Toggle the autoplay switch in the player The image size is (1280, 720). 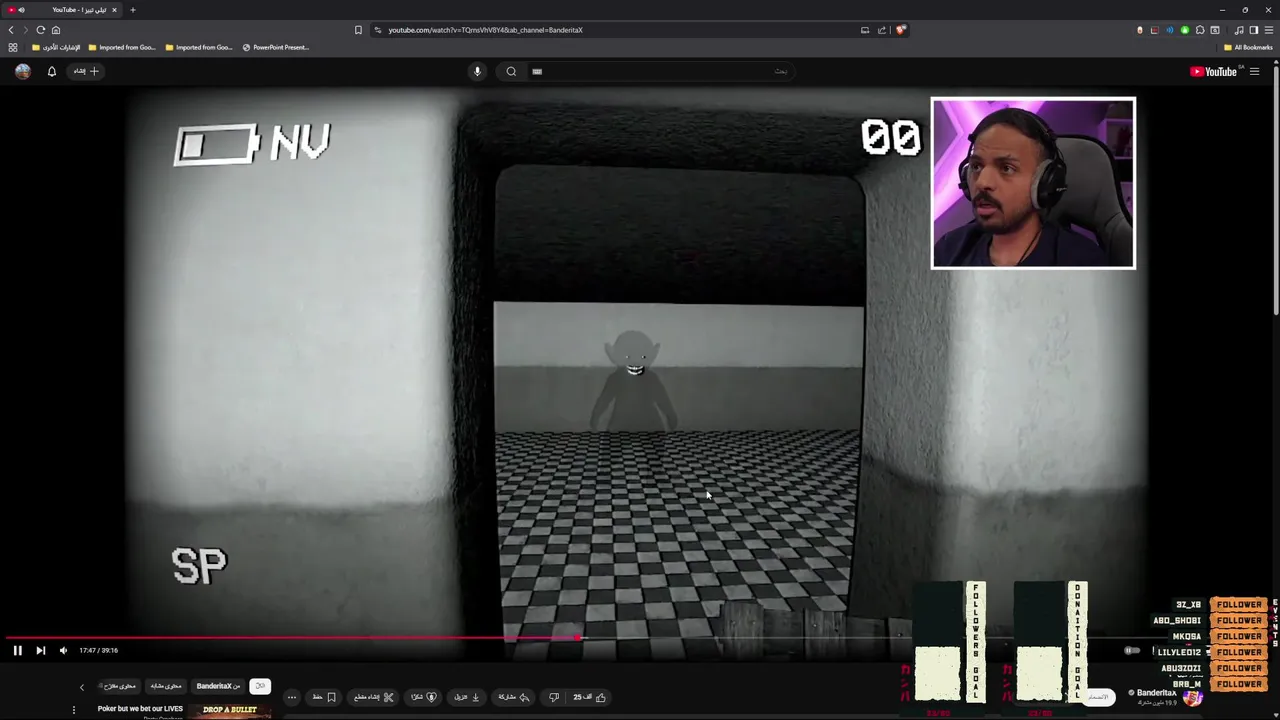(x=1131, y=650)
